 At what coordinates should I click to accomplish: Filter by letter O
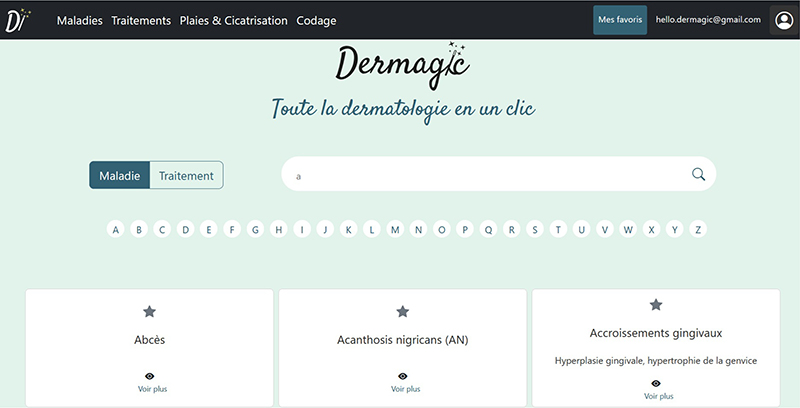(442, 230)
